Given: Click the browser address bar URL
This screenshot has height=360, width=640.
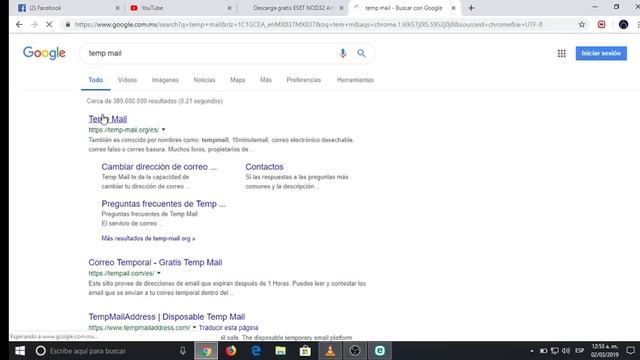Looking at the screenshot, I should point(309,24).
